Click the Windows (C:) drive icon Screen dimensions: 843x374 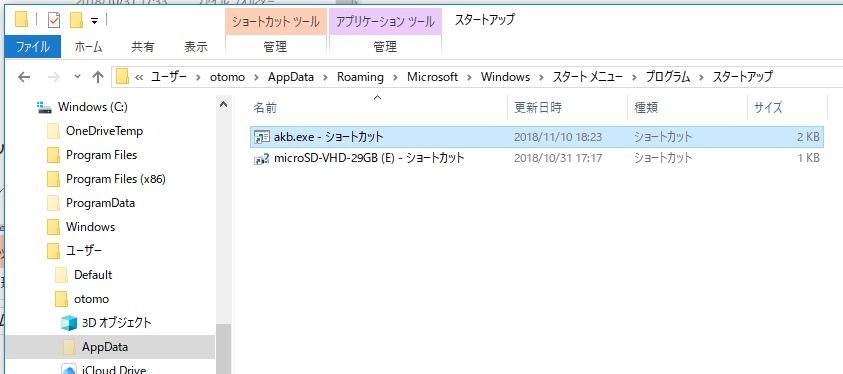45,107
